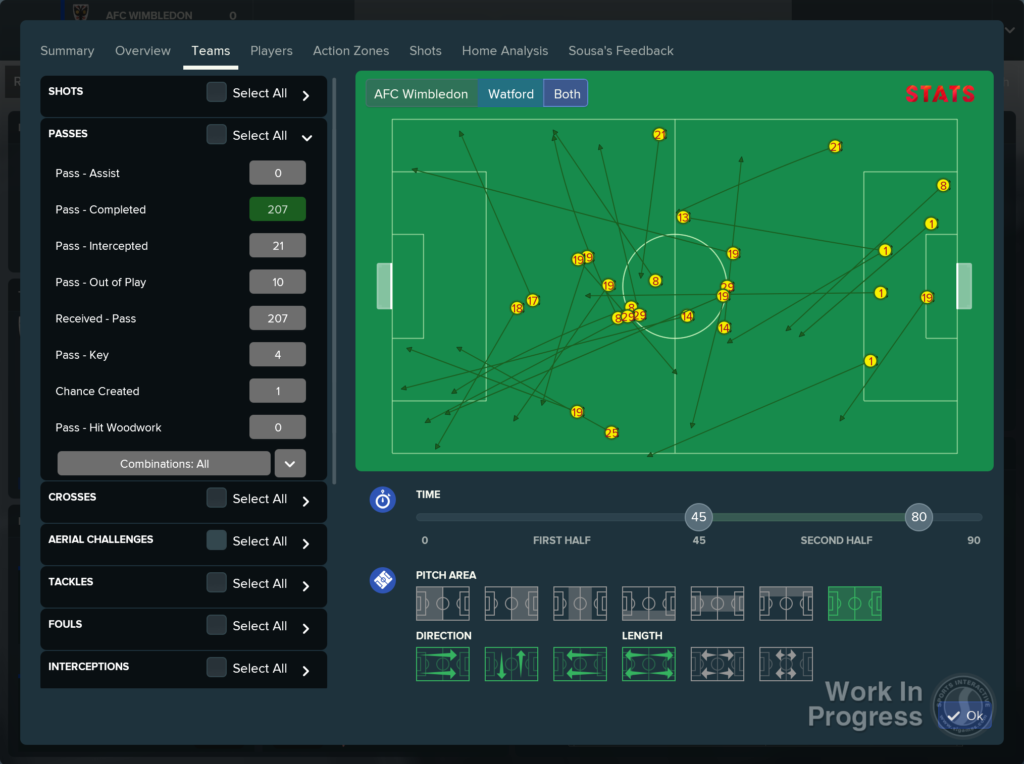
Task: Open the Home Analysis tab
Action: coord(505,51)
